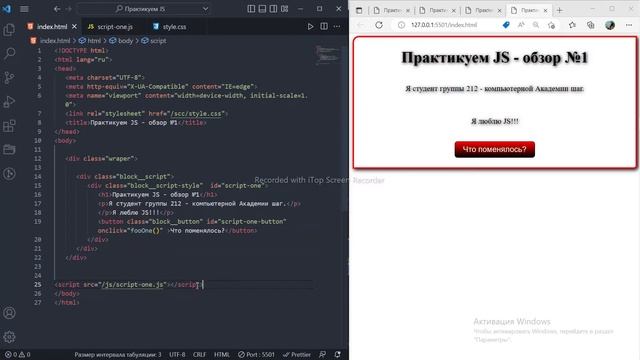Toggle Secondary Side Bar visibility

[x=273, y=9]
